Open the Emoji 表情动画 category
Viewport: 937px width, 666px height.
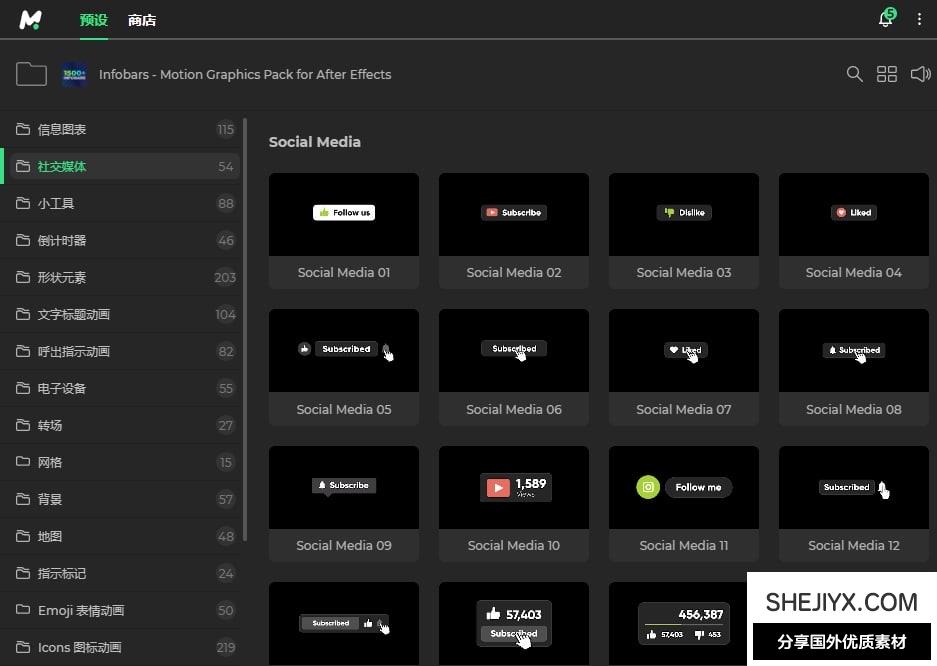(x=81, y=610)
